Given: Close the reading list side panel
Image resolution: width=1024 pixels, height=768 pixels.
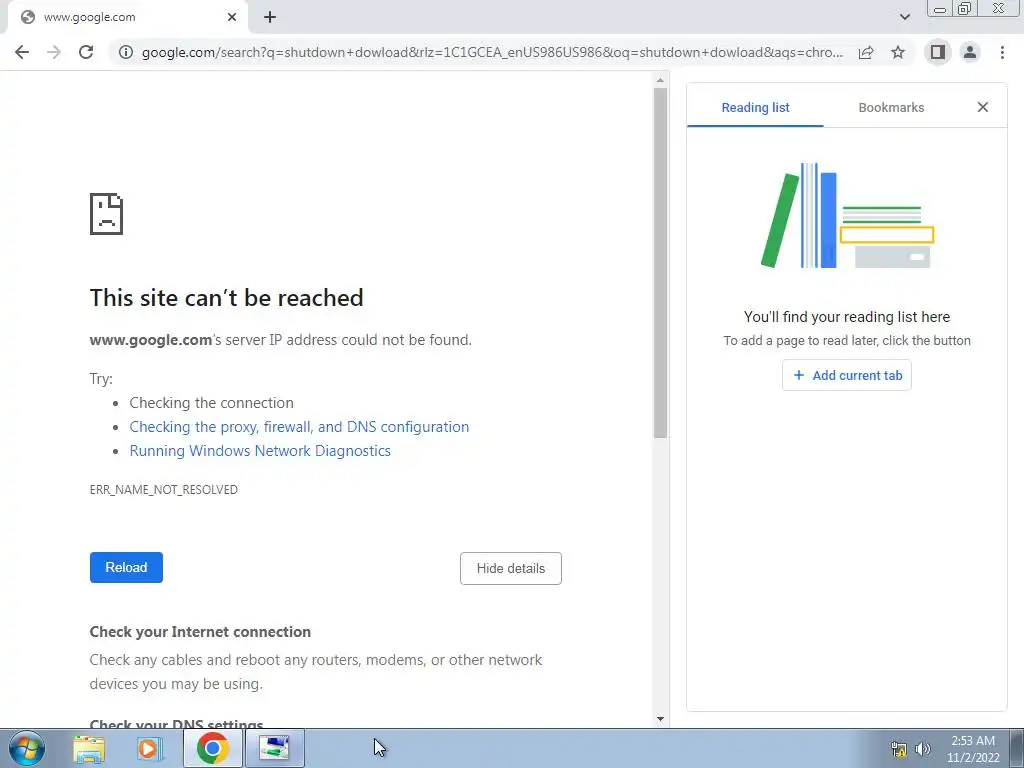Looking at the screenshot, I should [982, 107].
